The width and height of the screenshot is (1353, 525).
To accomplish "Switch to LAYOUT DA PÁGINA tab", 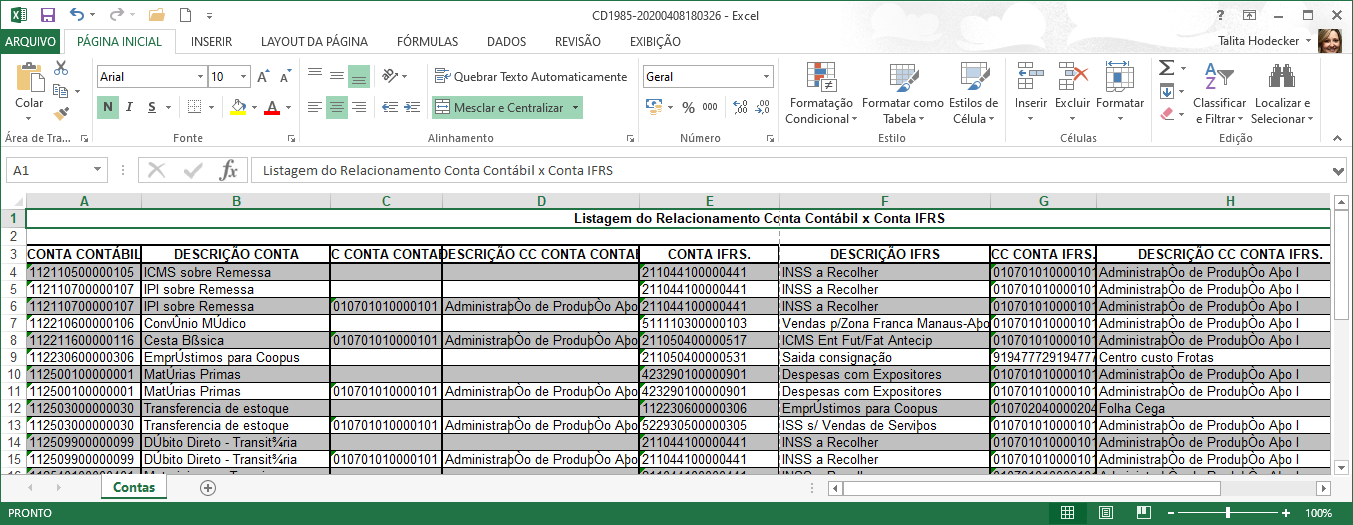I will pyautogui.click(x=314, y=42).
